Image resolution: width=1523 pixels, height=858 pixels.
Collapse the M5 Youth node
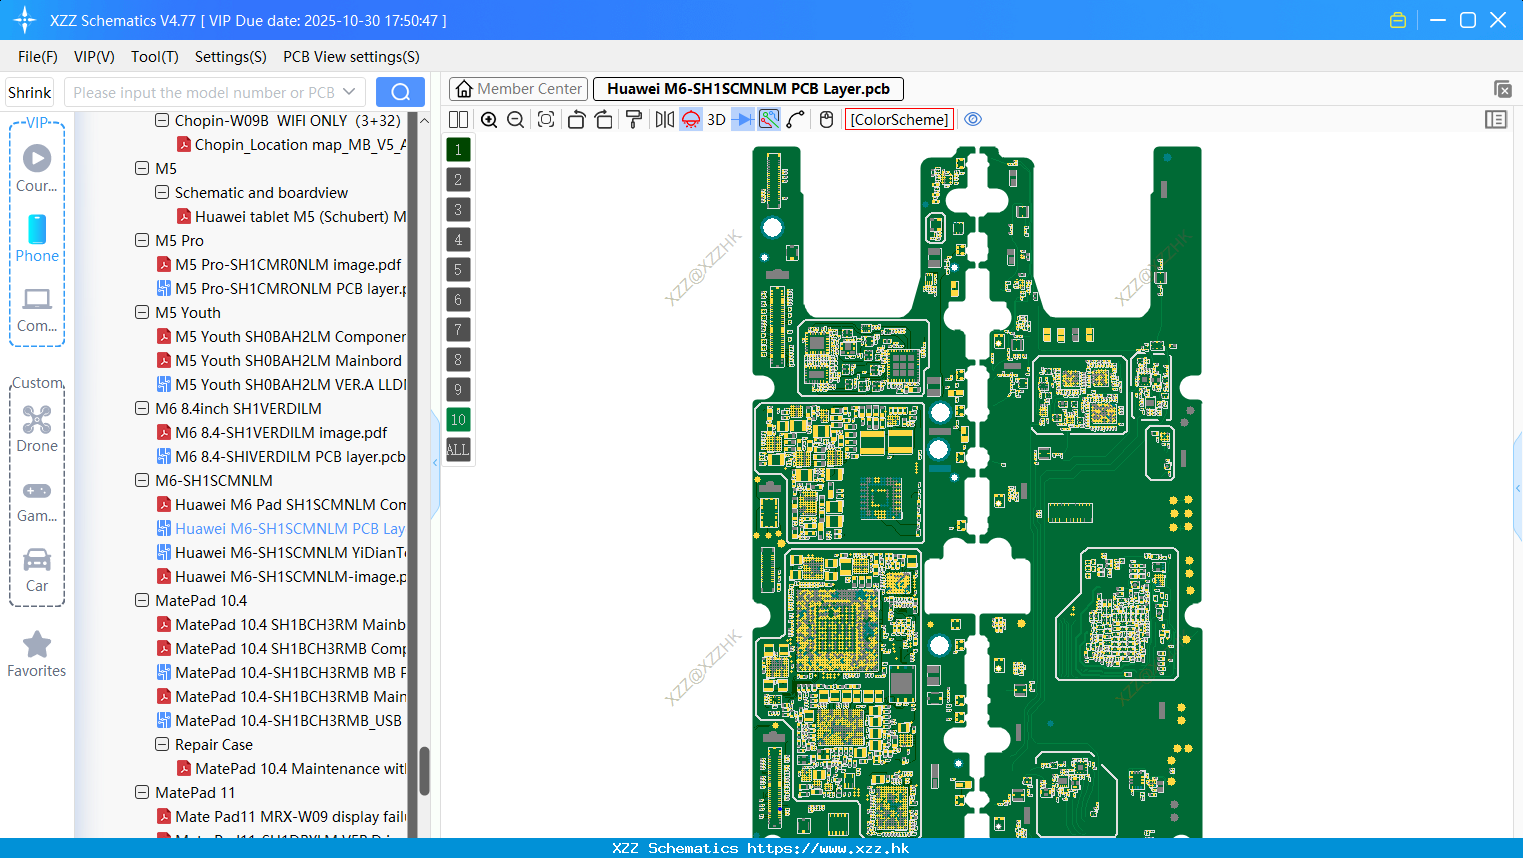pyautogui.click(x=142, y=312)
